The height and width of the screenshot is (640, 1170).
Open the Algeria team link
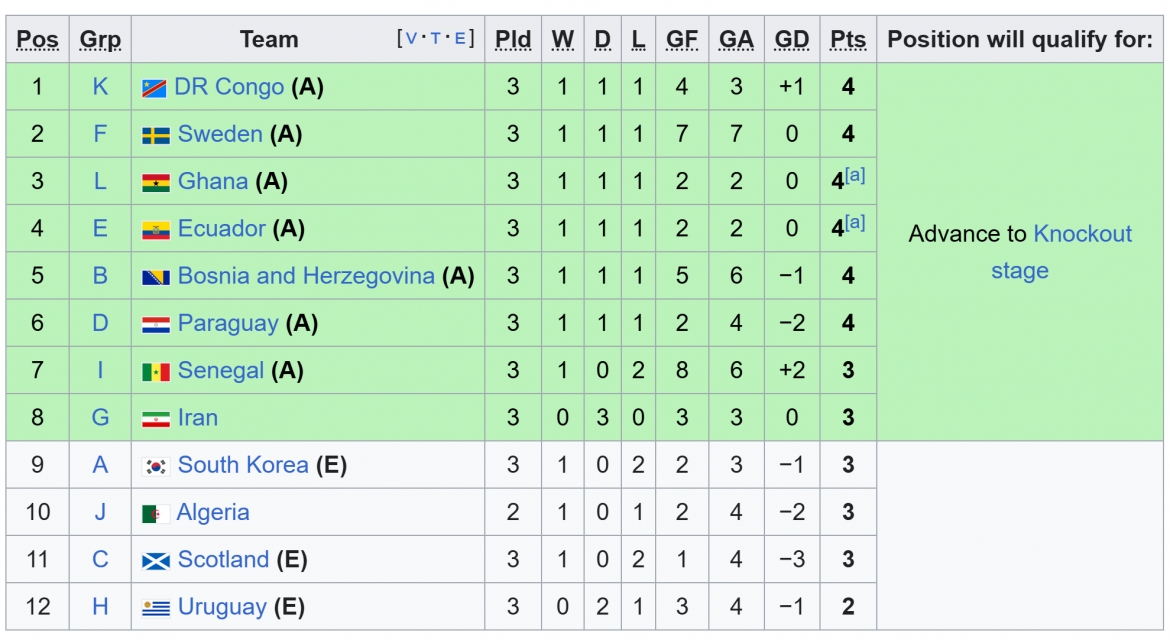213,512
